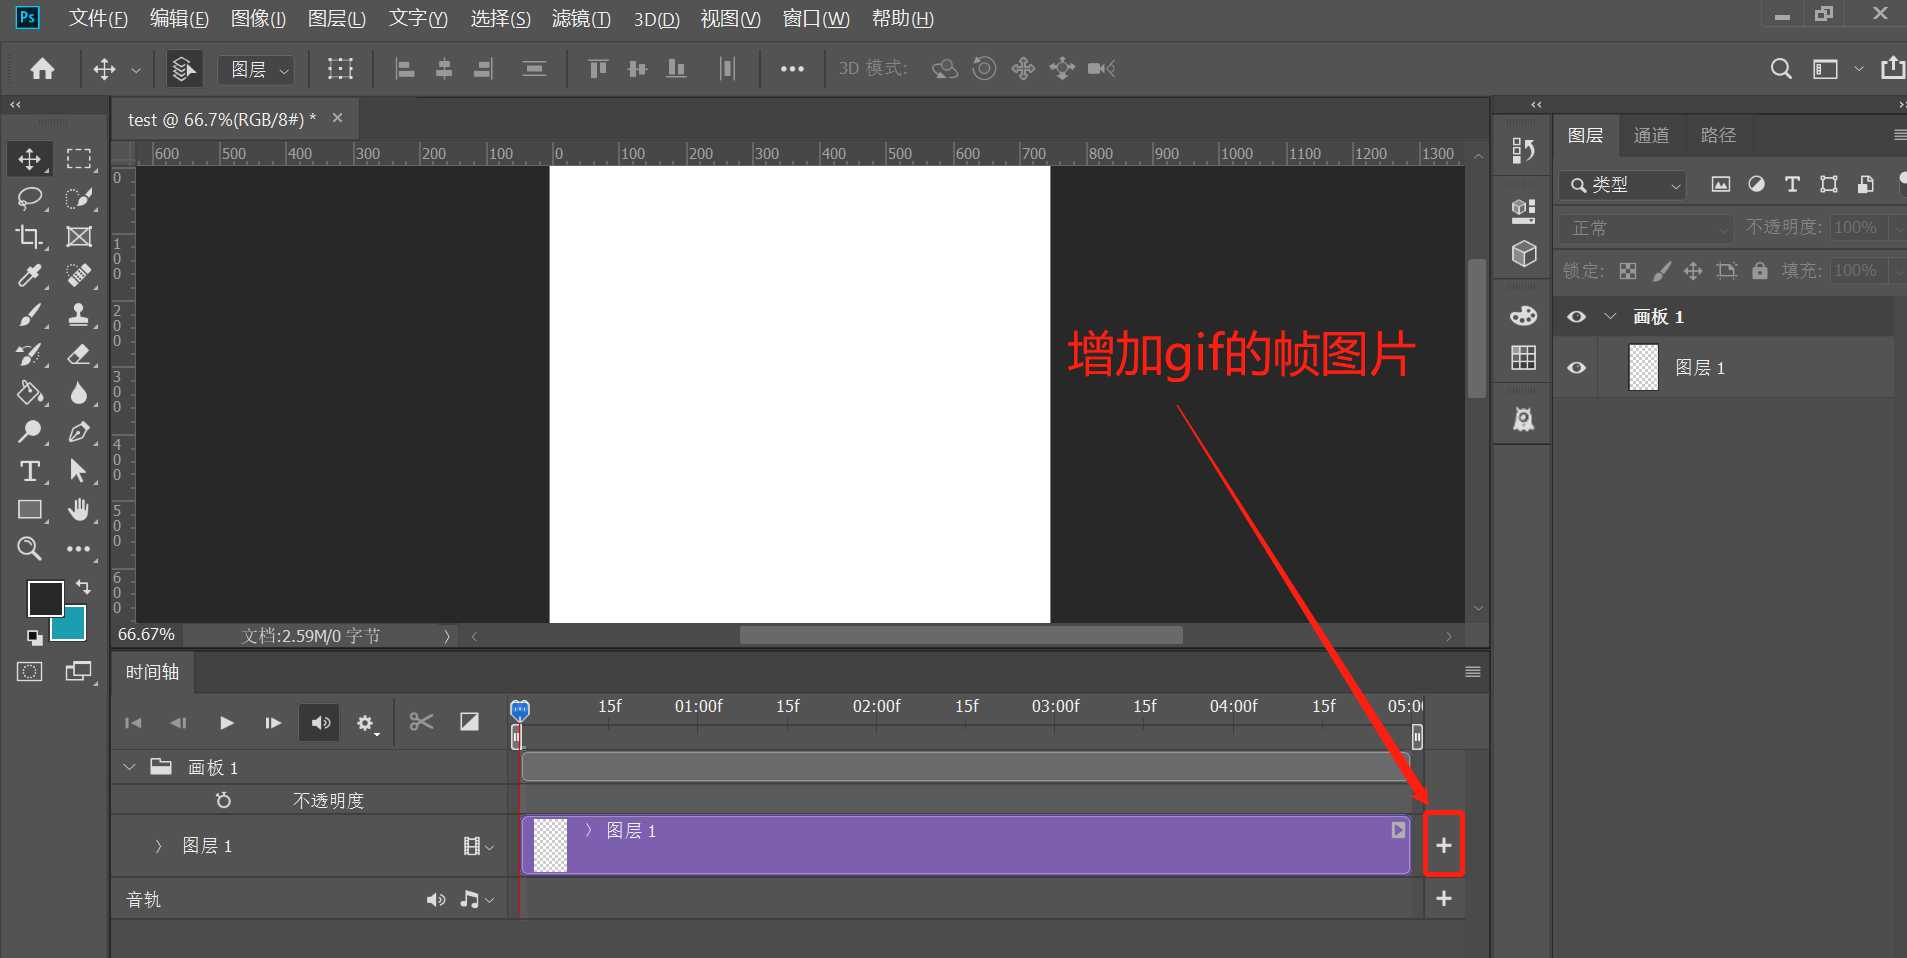Select the Pen tool
Image resolution: width=1907 pixels, height=958 pixels.
[79, 432]
